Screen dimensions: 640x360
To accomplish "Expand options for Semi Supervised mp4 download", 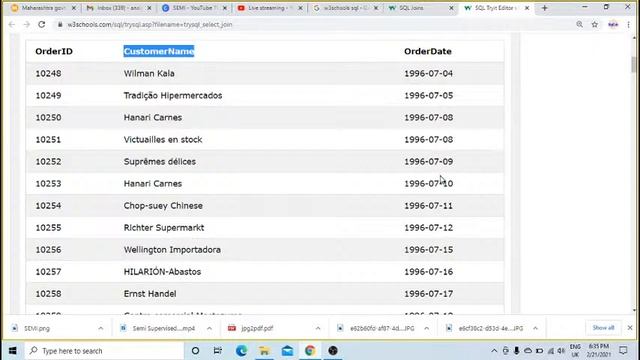I will pyautogui.click(x=209, y=328).
